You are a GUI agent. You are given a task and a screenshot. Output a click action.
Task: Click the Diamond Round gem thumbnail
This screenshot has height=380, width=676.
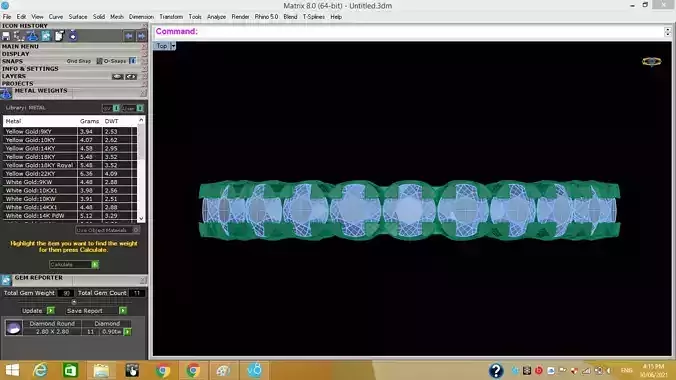point(13,327)
